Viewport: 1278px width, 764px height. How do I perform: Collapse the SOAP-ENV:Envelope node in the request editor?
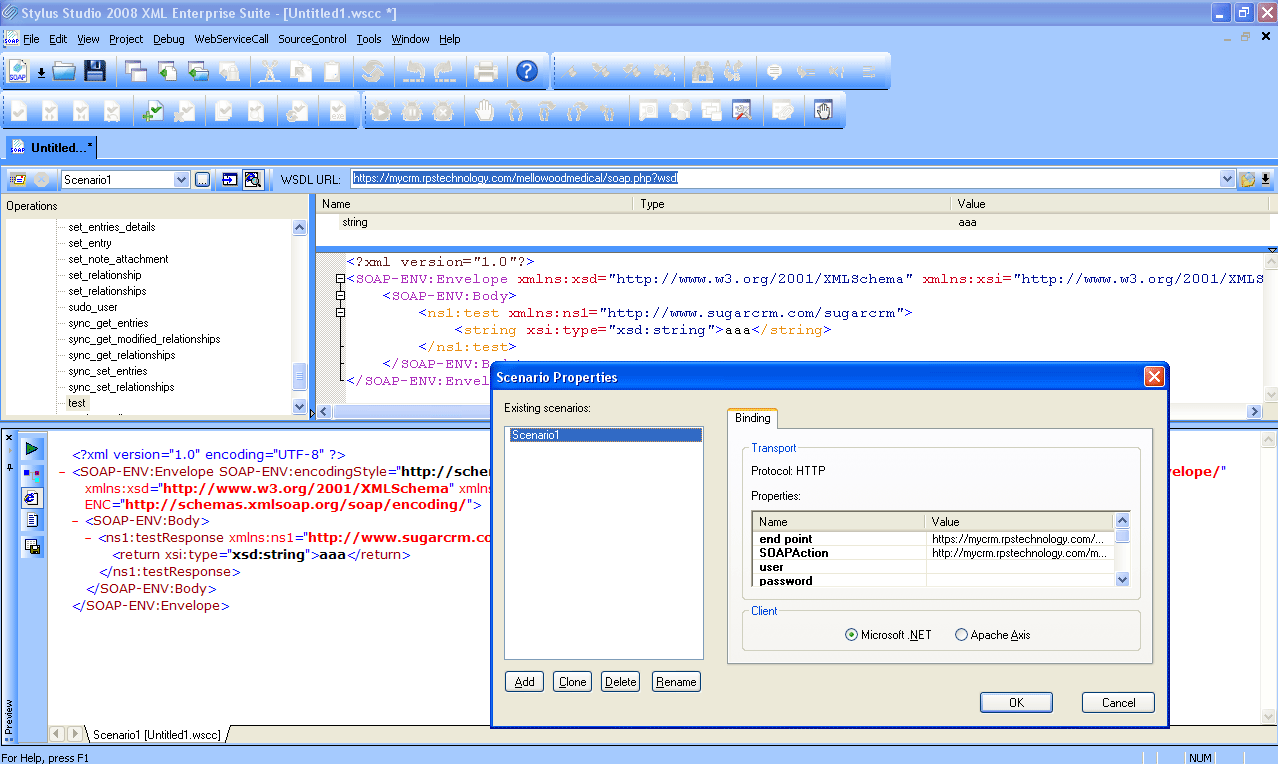tap(340, 279)
